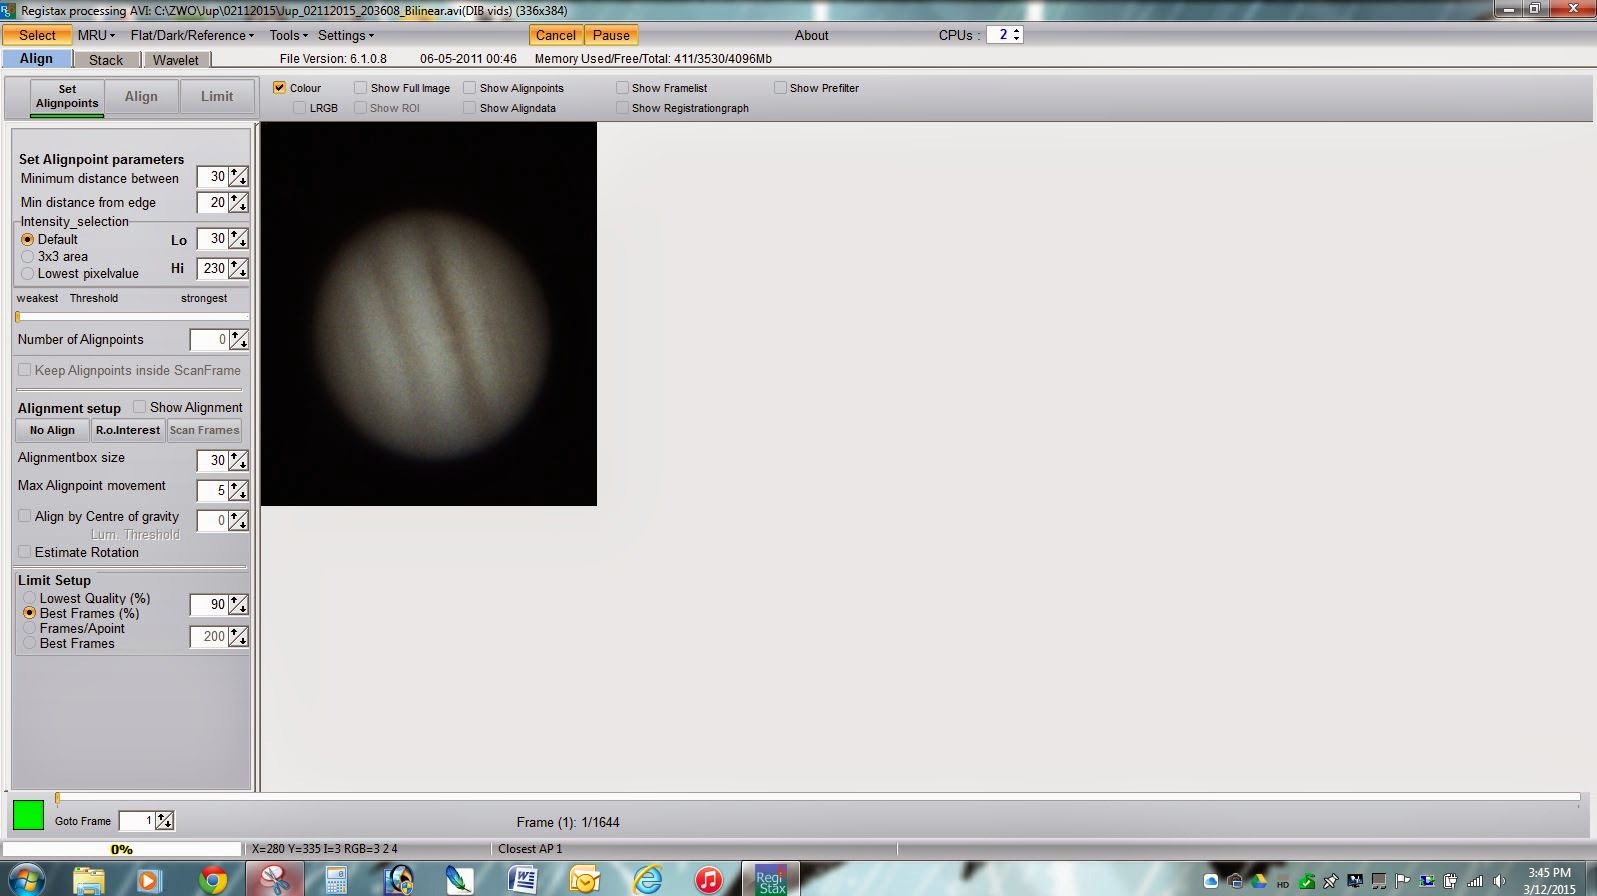Switch to the Wavelet tab
The width and height of the screenshot is (1597, 896).
point(176,60)
